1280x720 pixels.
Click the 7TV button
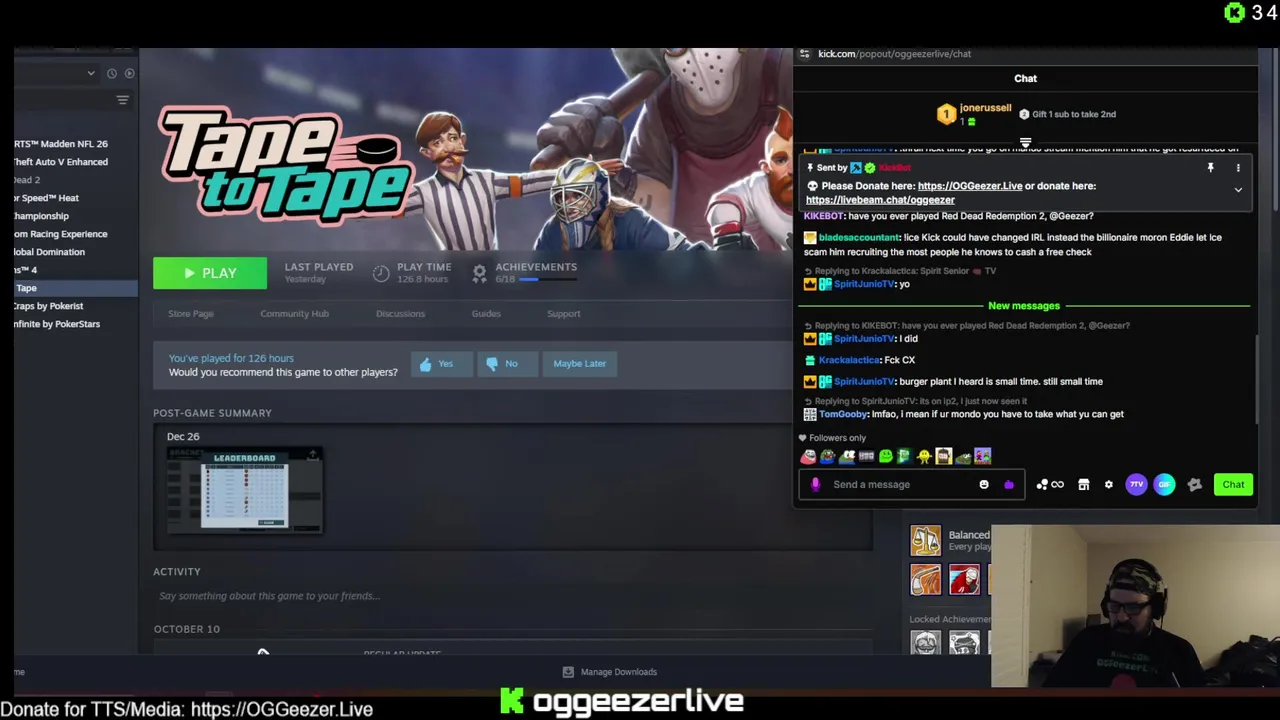1136,484
